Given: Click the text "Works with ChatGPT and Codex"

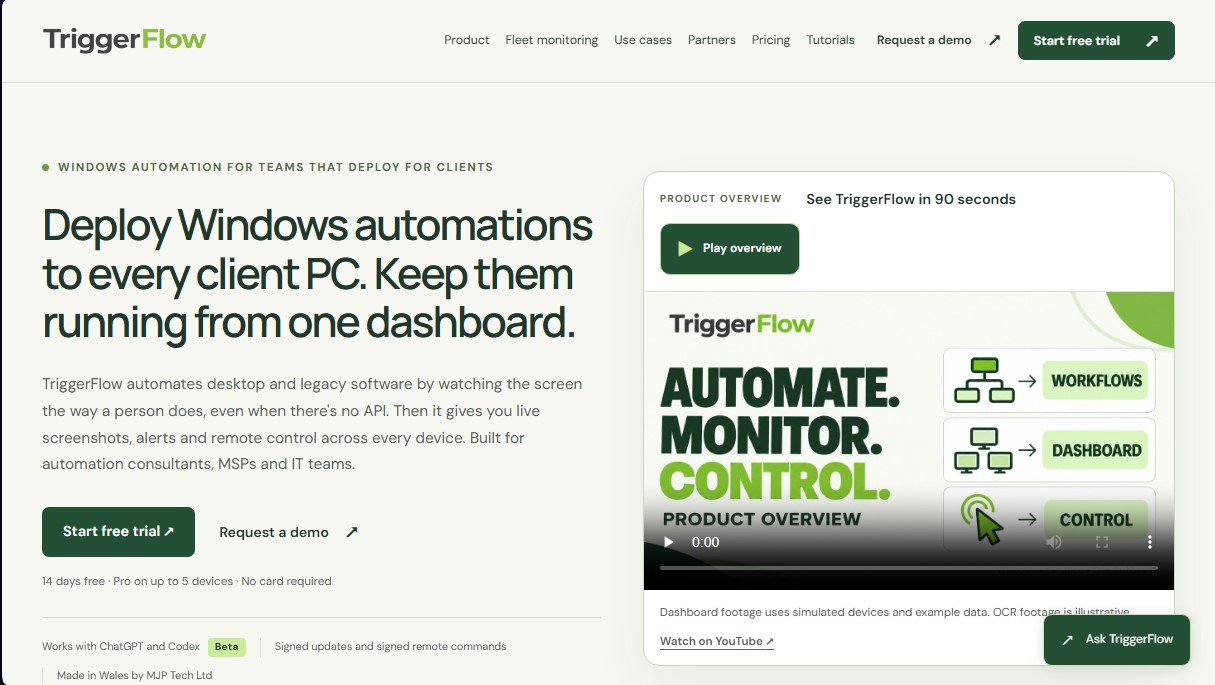Looking at the screenshot, I should click(122, 647).
